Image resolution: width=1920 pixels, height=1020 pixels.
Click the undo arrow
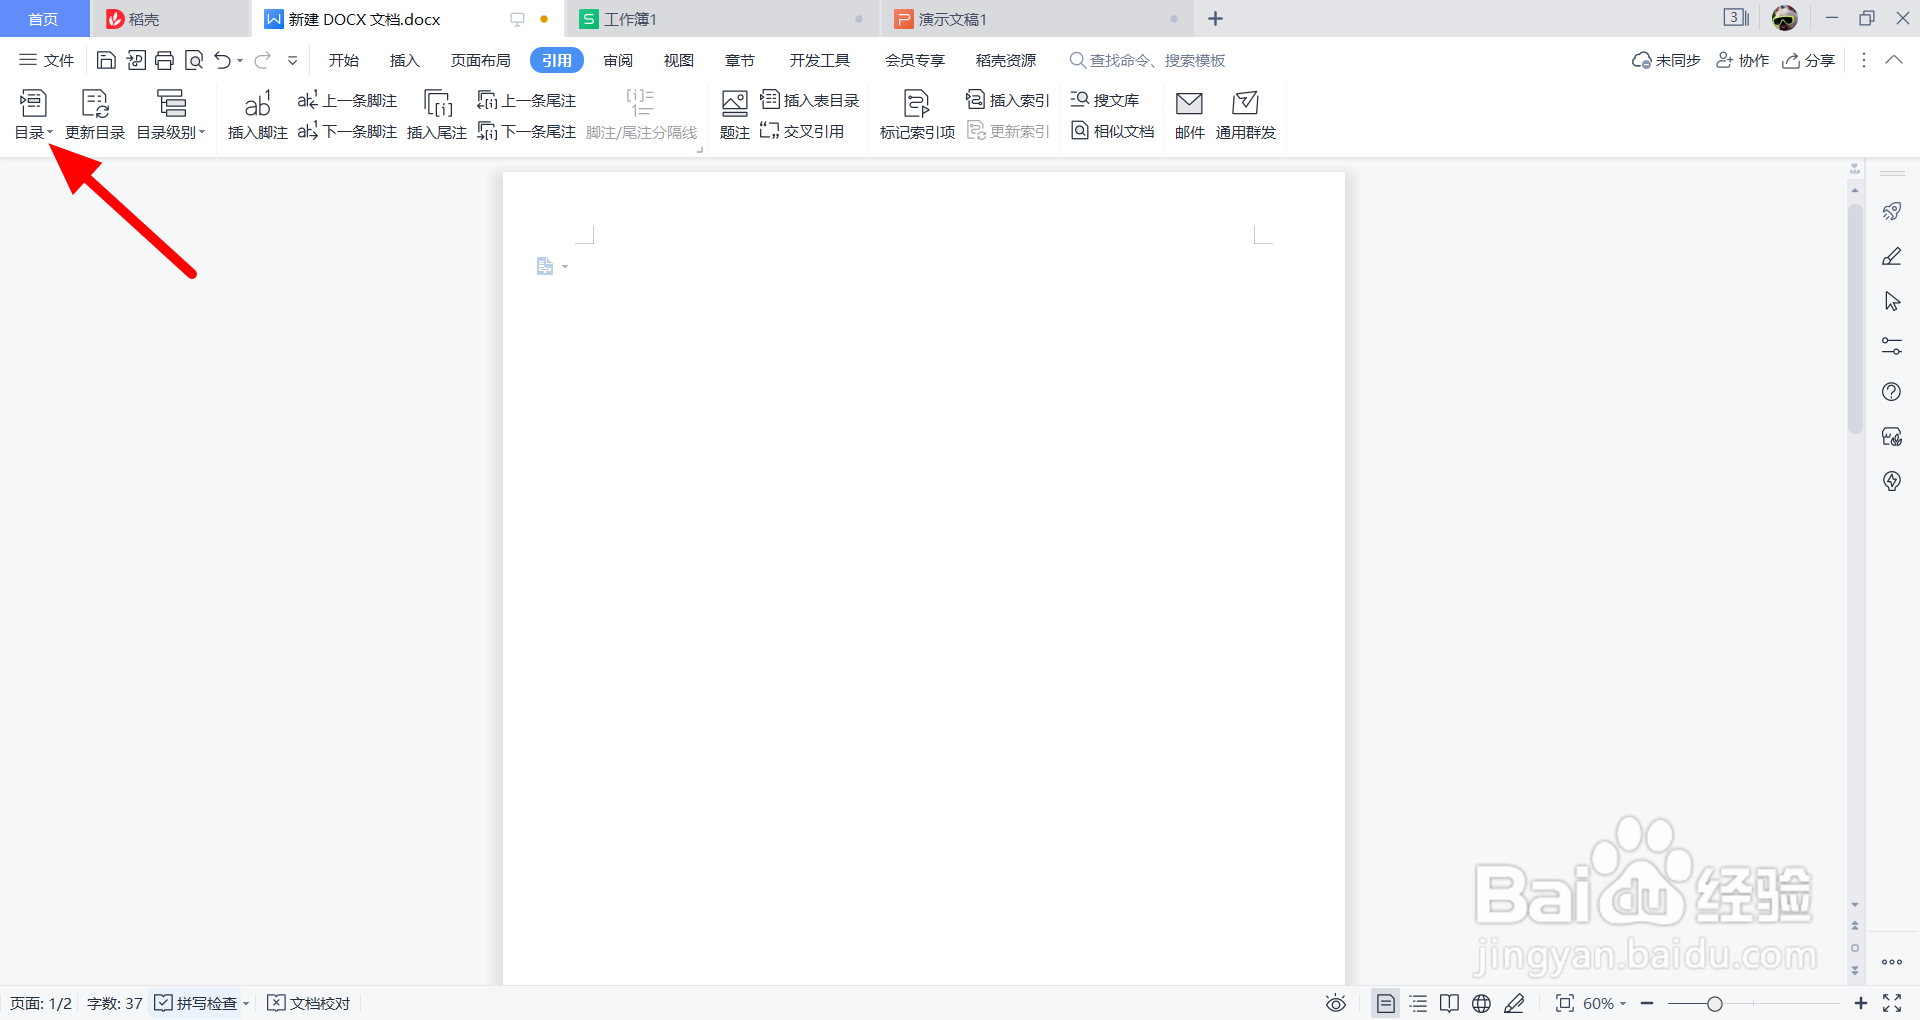coord(222,60)
